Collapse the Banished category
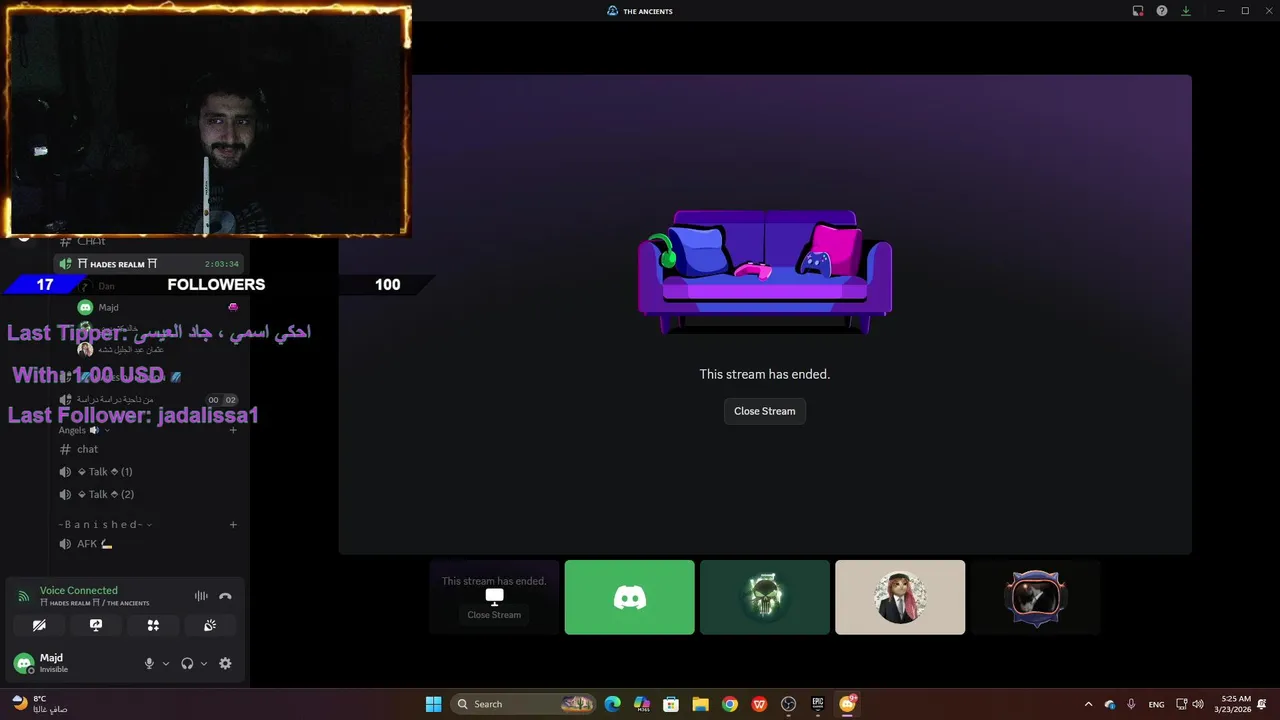This screenshot has width=1280, height=720. tap(104, 524)
